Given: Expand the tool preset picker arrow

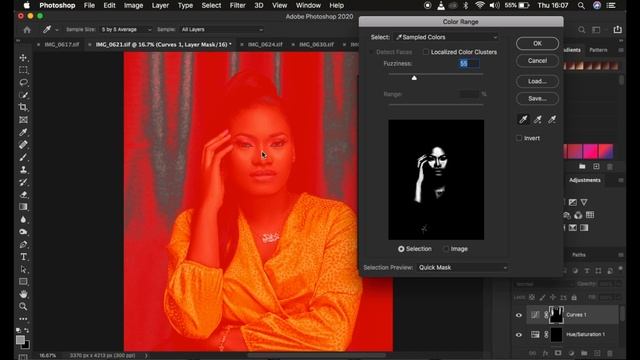Looking at the screenshot, I should [57, 30].
